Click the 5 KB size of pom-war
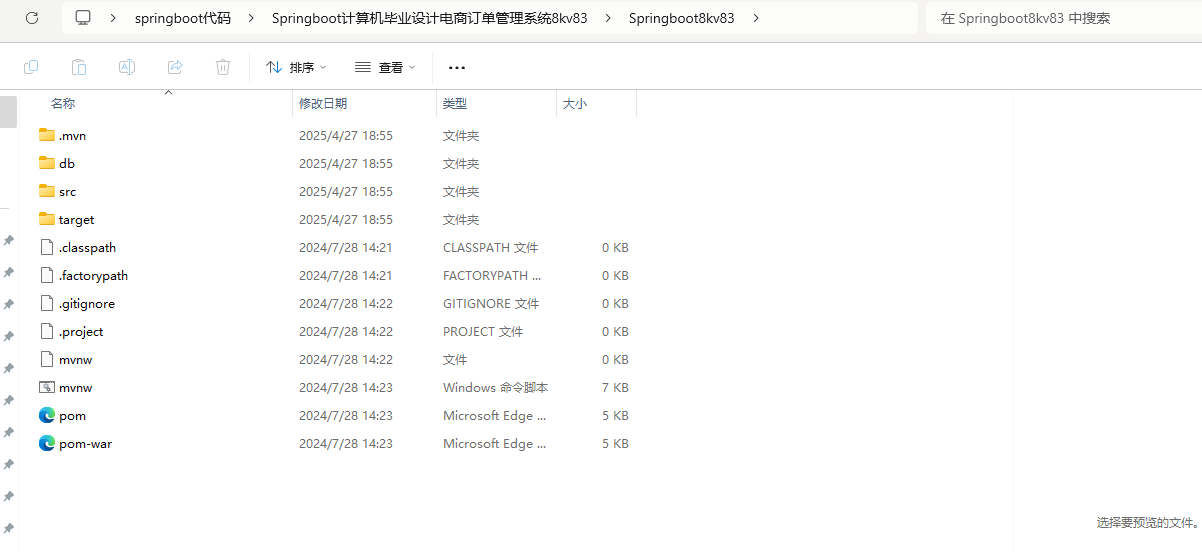The image size is (1202, 552). pos(615,443)
